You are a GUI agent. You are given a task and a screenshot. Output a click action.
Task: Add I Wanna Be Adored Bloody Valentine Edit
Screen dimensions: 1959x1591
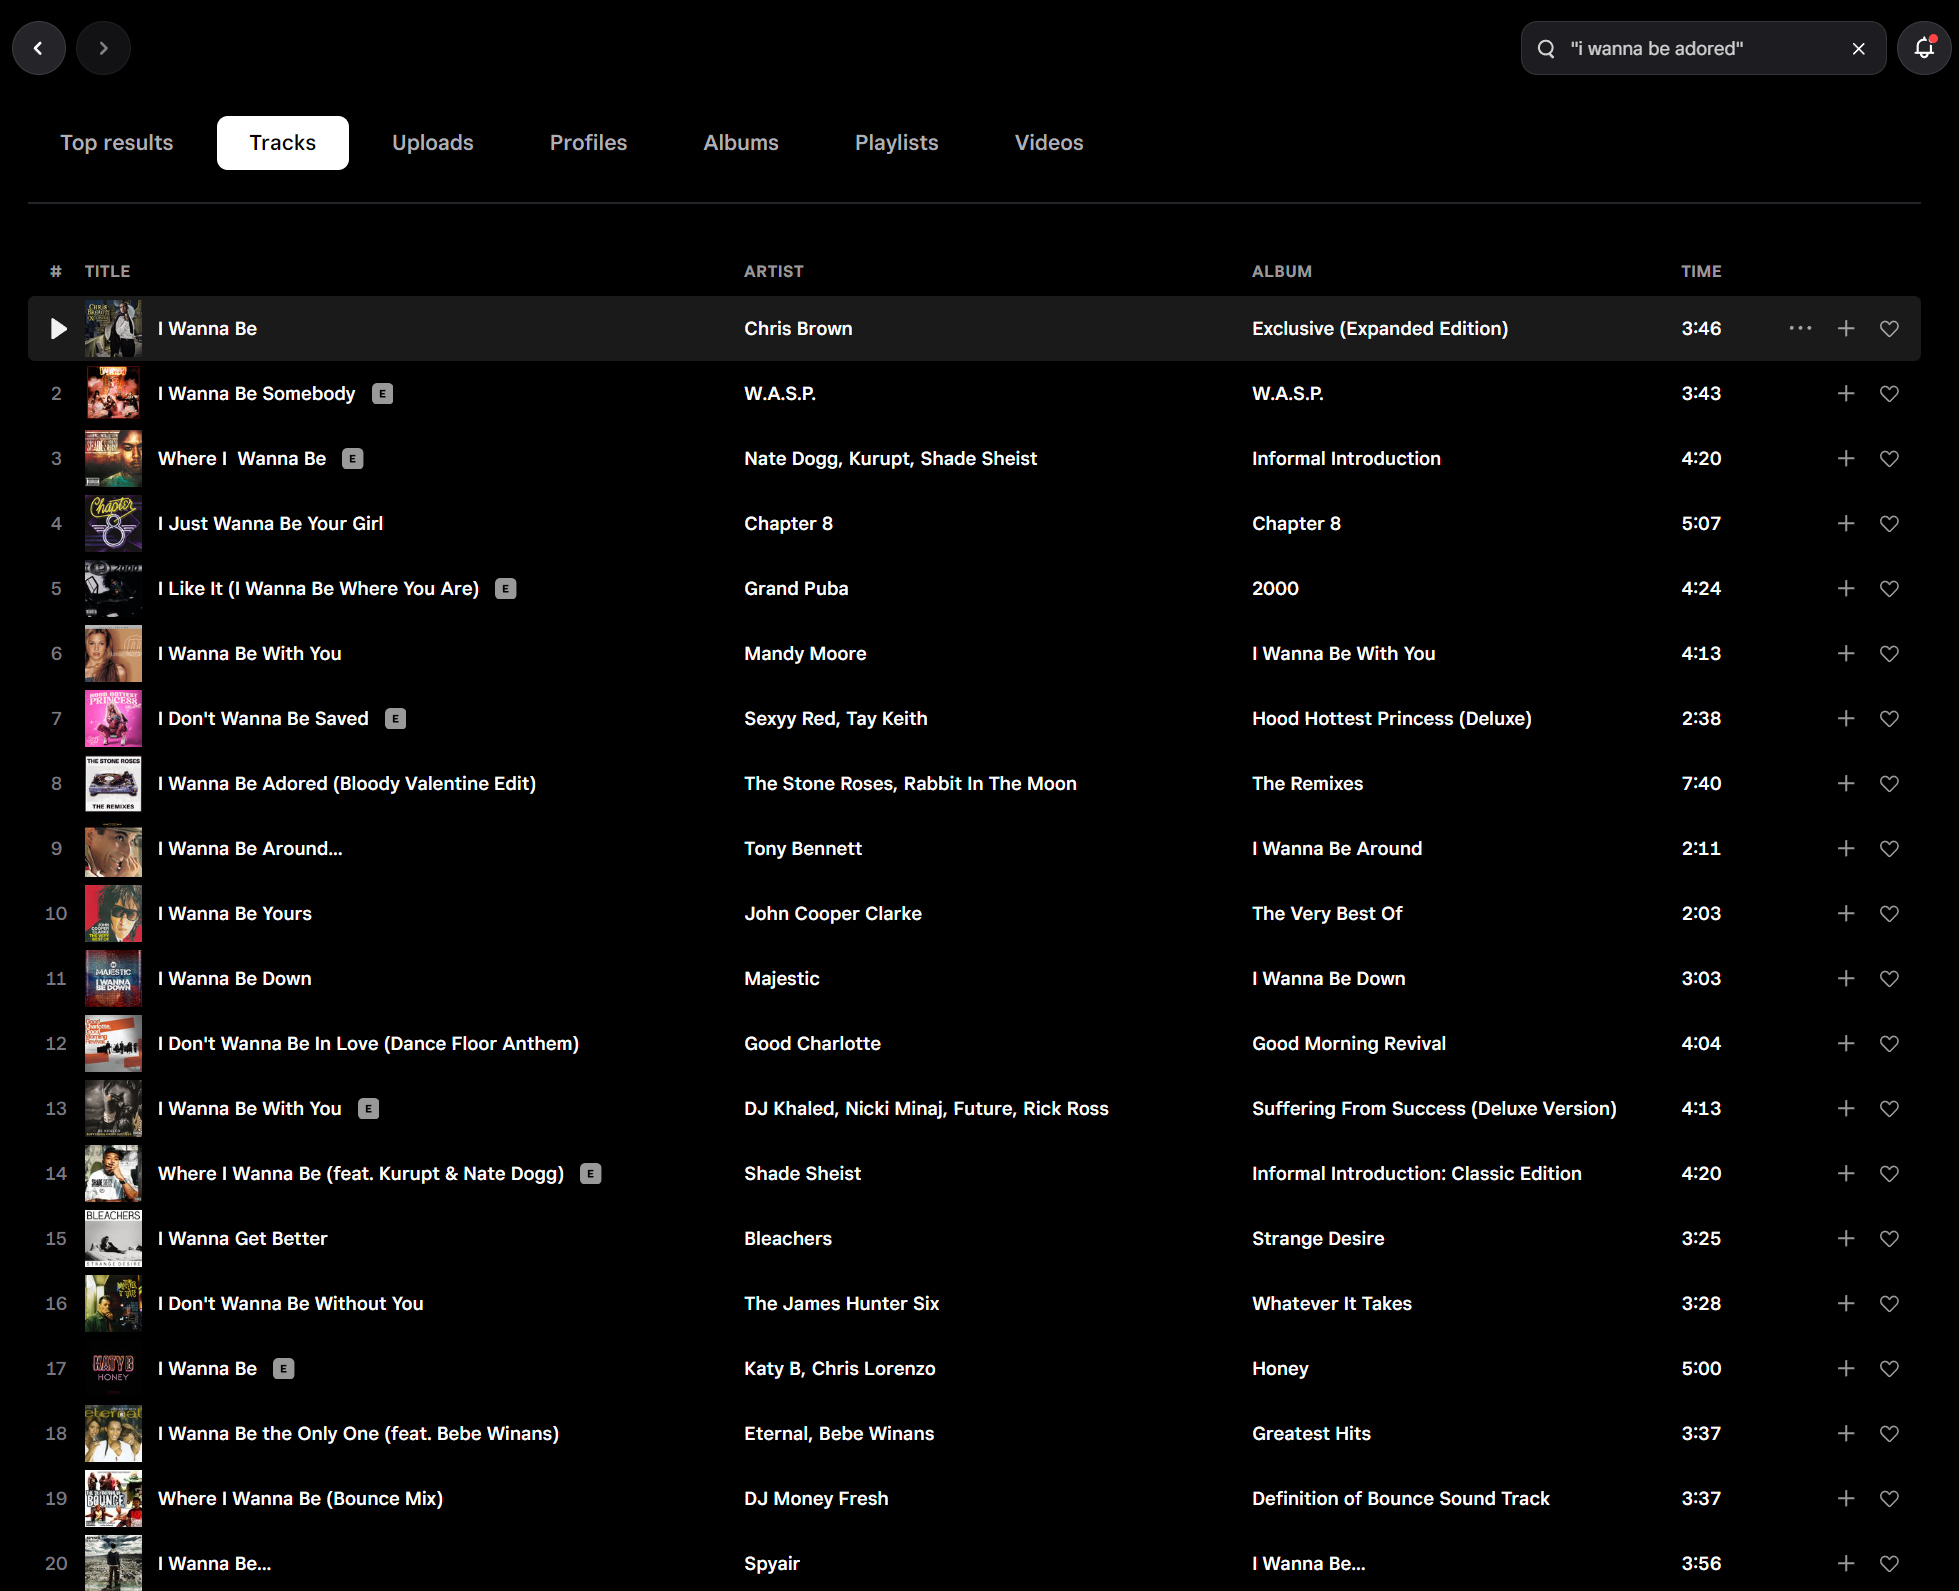point(1845,783)
